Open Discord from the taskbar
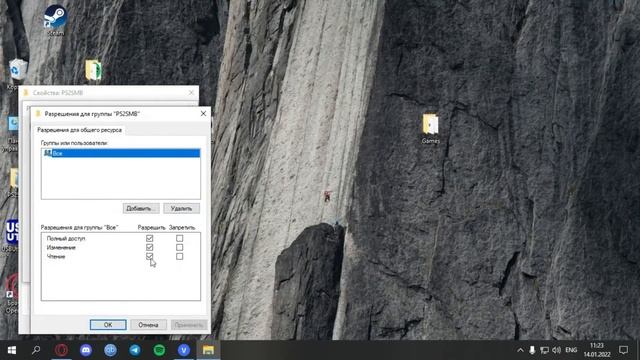This screenshot has width=640, height=360. [86, 350]
